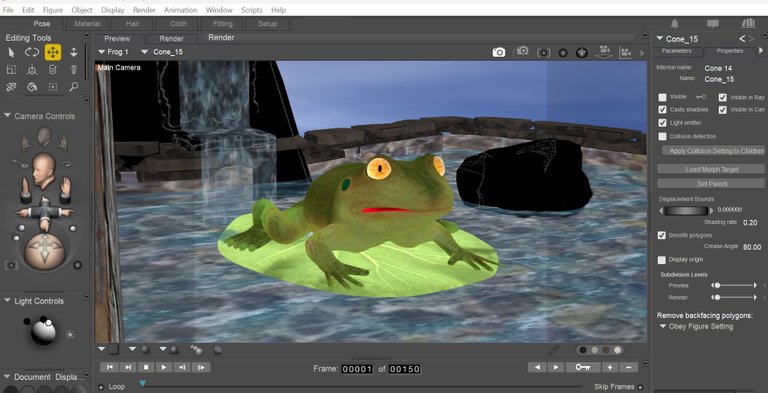Enable the Visible checkbox
Screen dimensions: 768x393
click(x=662, y=97)
